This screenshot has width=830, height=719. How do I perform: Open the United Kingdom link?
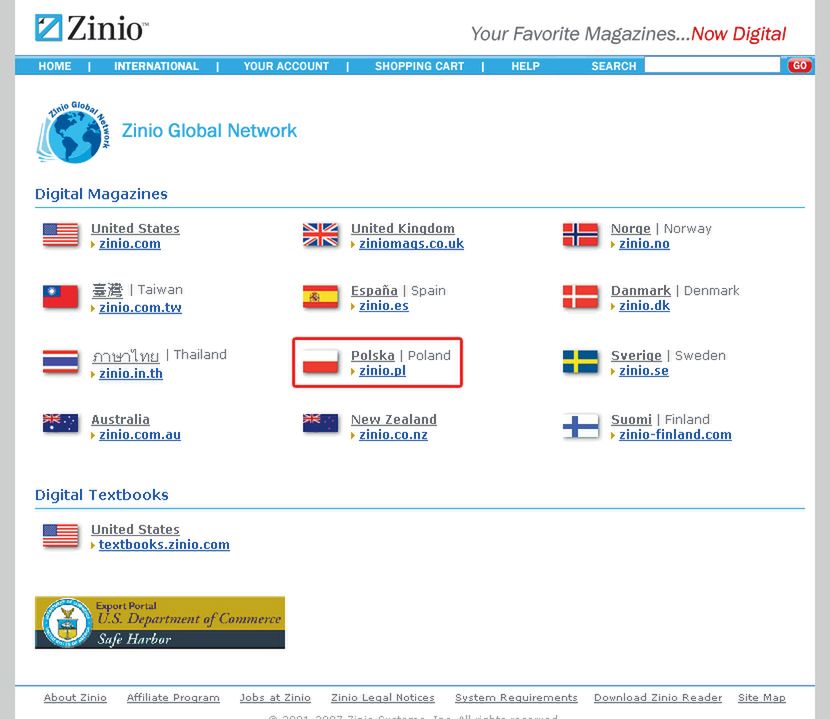tap(403, 228)
